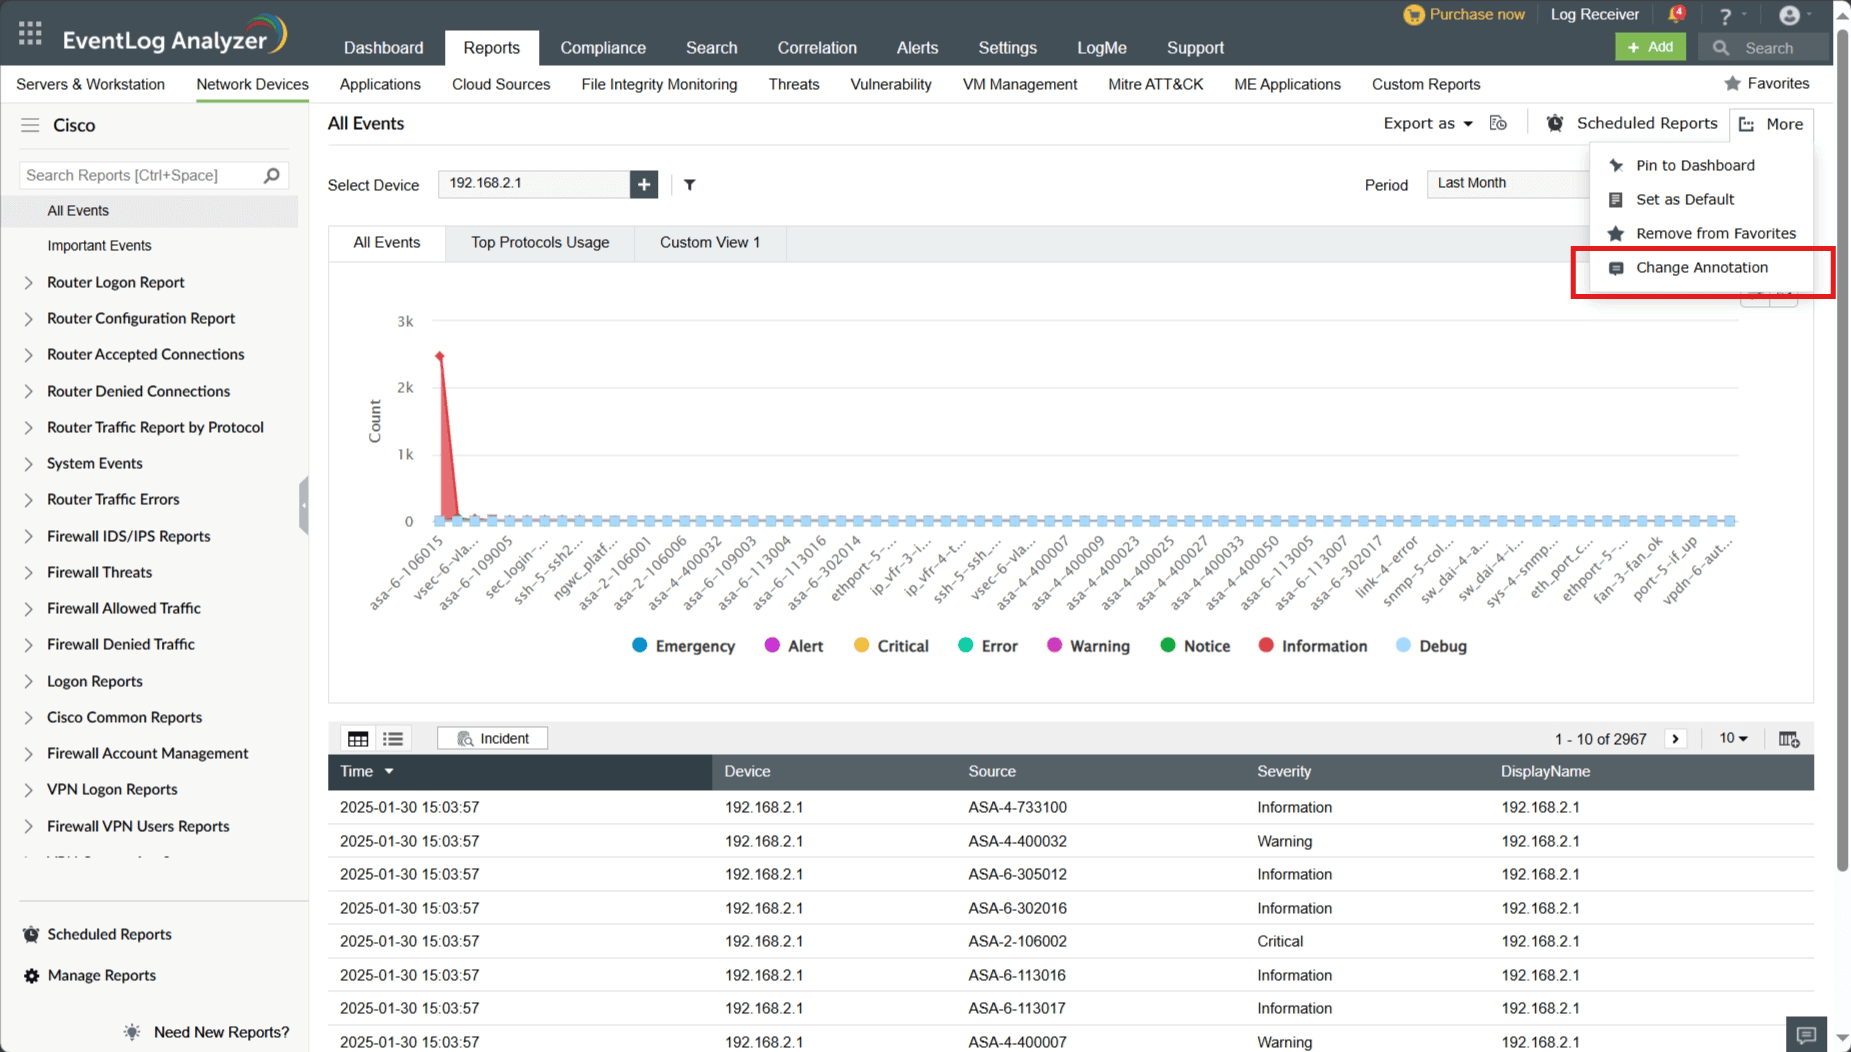
Task: Select the Important Events report
Action: click(x=99, y=246)
